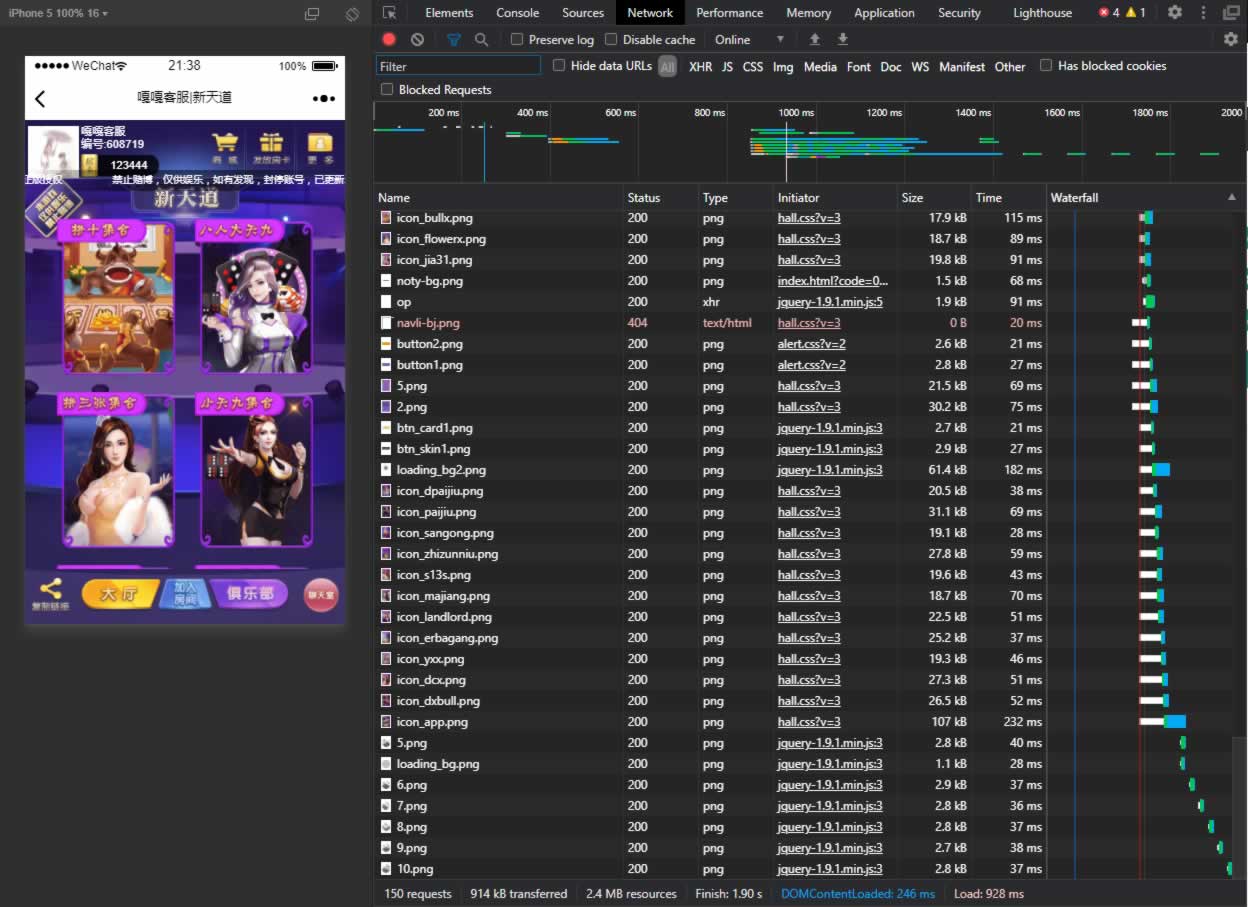
Task: Open the Application tab
Action: [884, 13]
